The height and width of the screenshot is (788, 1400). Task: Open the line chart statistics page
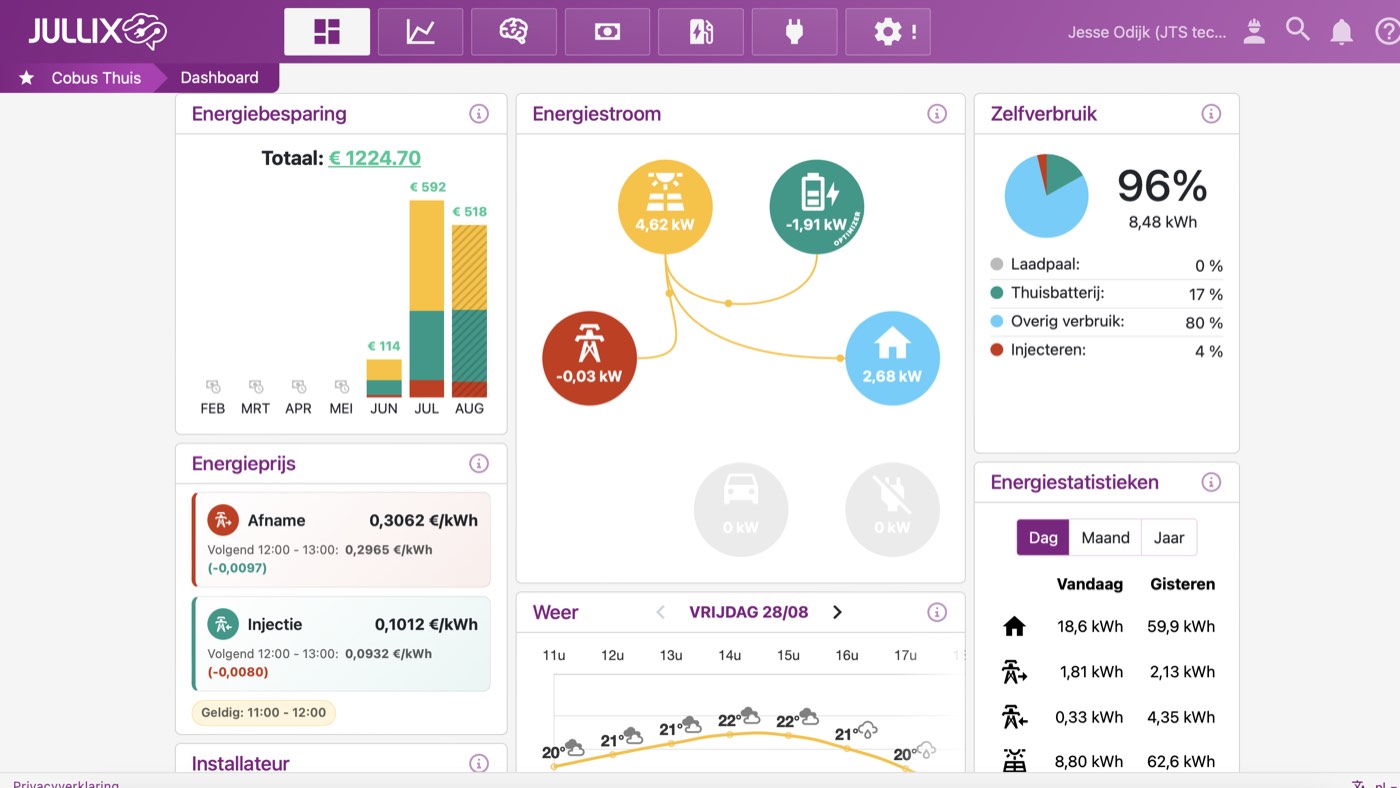coord(420,32)
